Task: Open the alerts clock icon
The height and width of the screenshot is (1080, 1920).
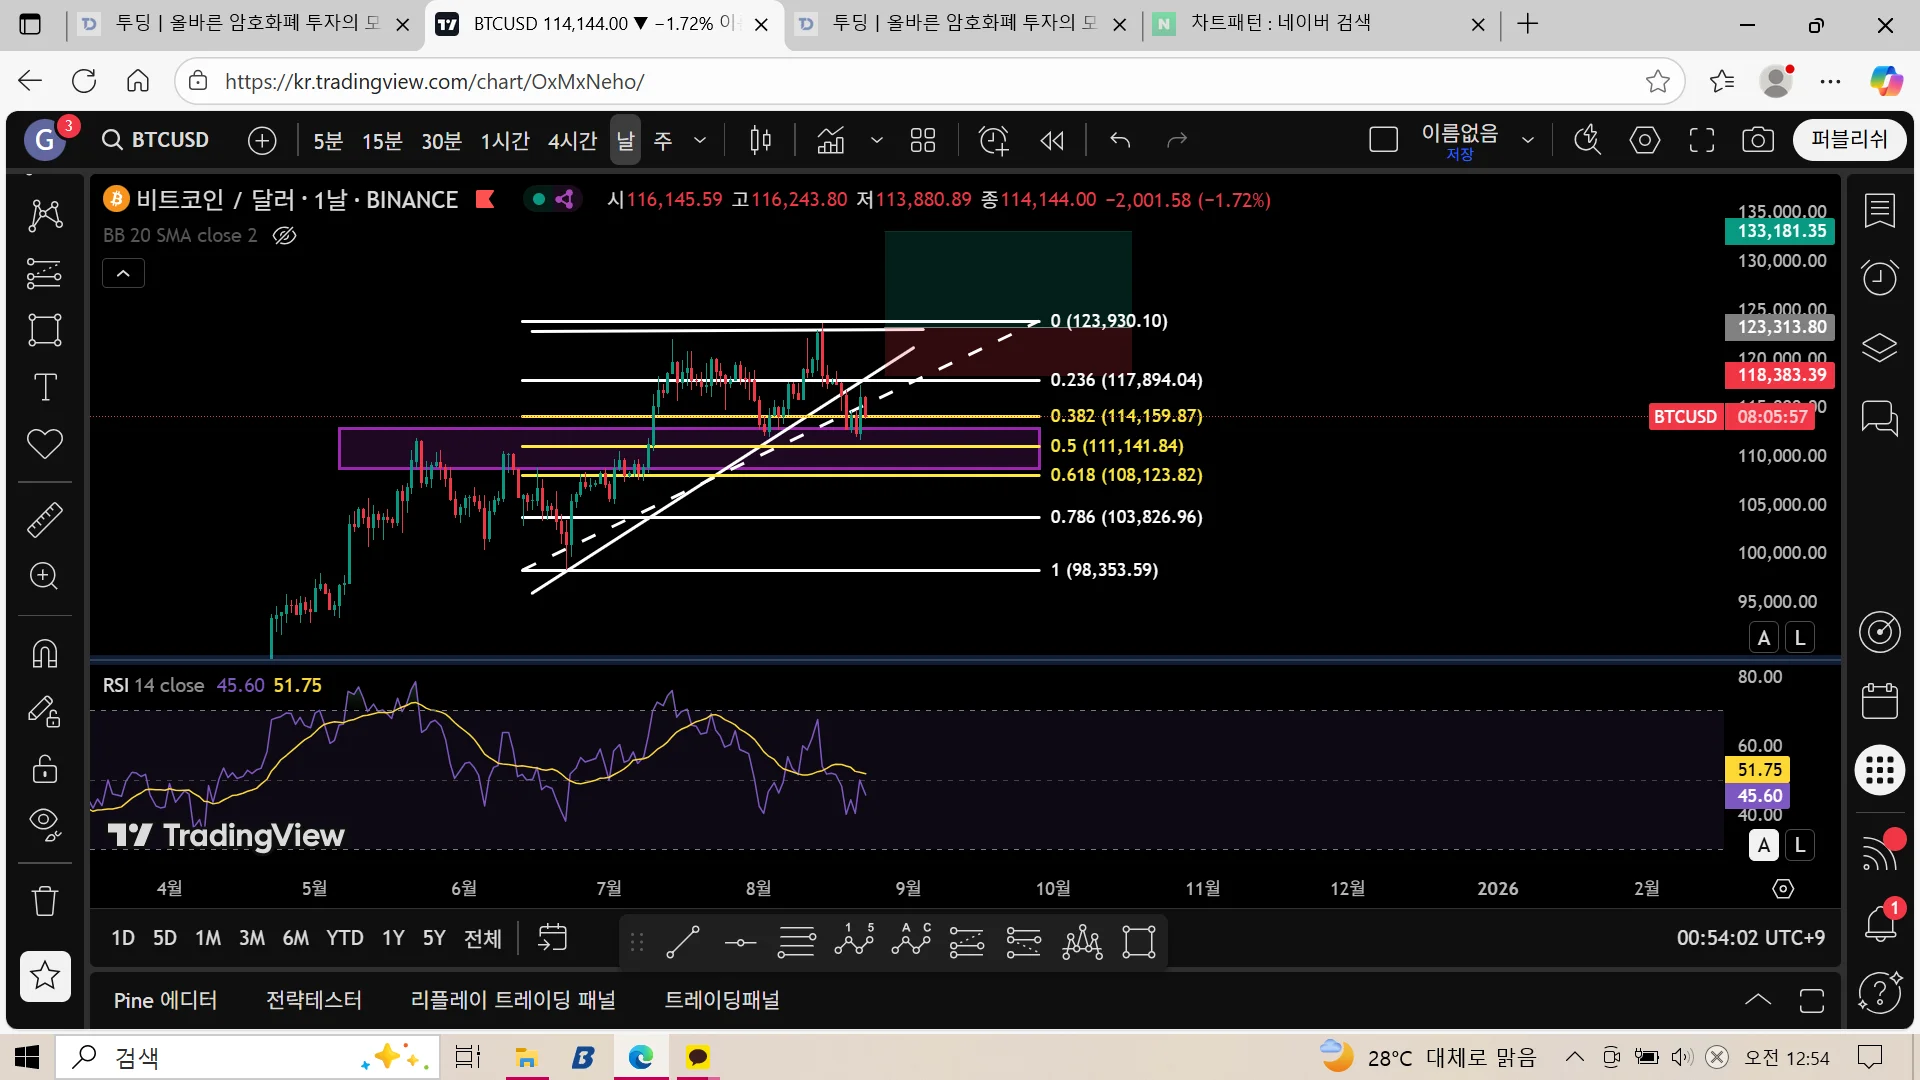Action: click(1879, 277)
